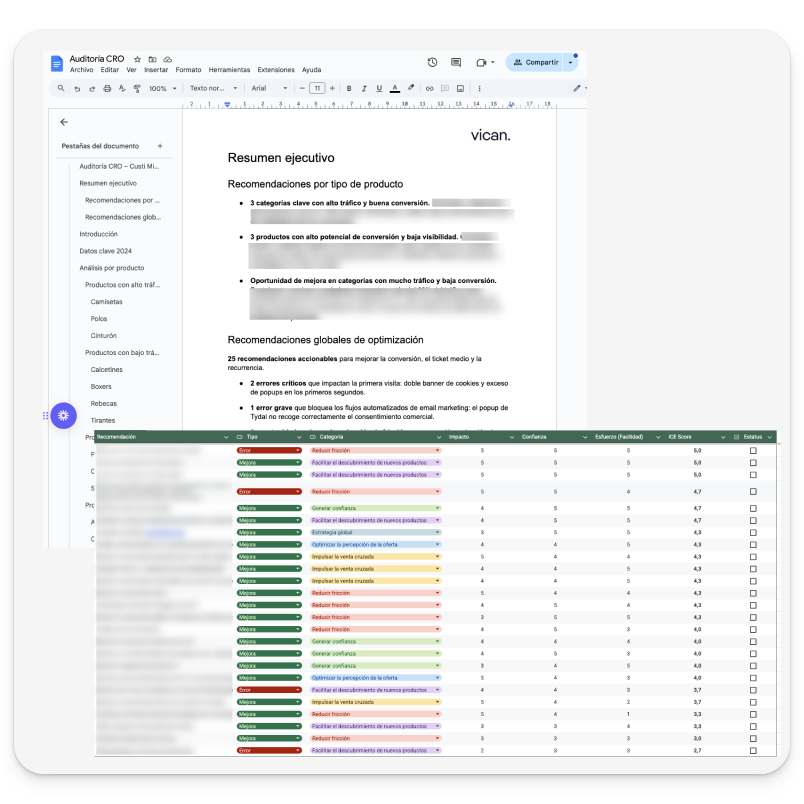Apply bold formatting
804x804 pixels.
[349, 88]
